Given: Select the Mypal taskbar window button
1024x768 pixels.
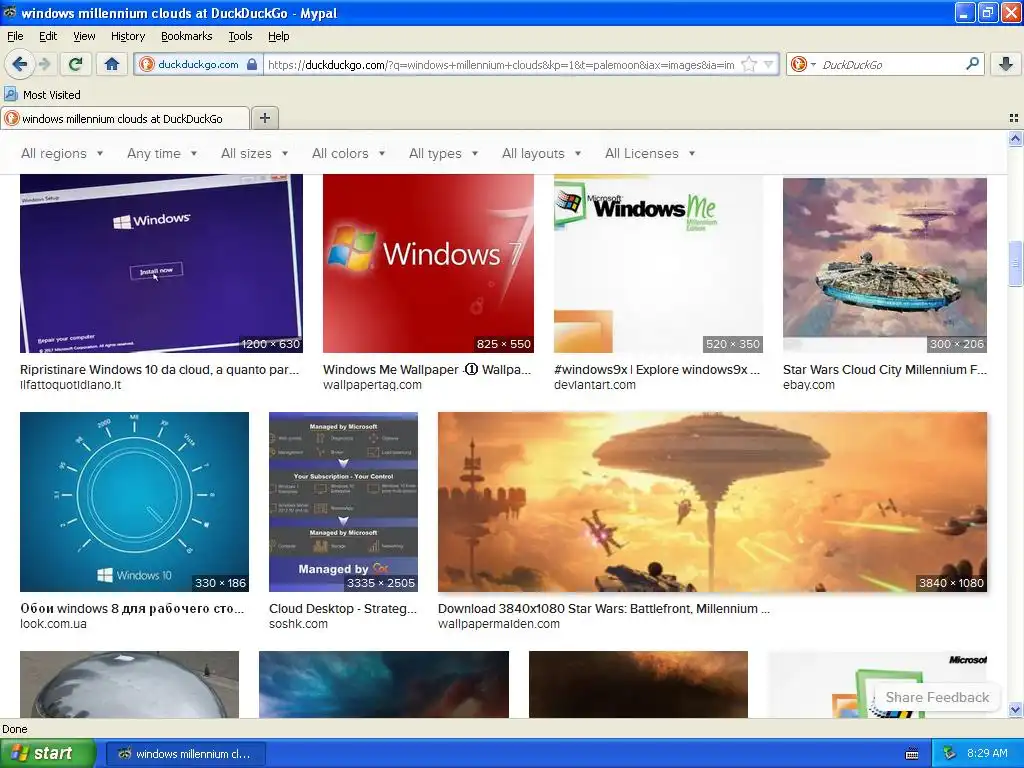Looking at the screenshot, I should (185, 754).
